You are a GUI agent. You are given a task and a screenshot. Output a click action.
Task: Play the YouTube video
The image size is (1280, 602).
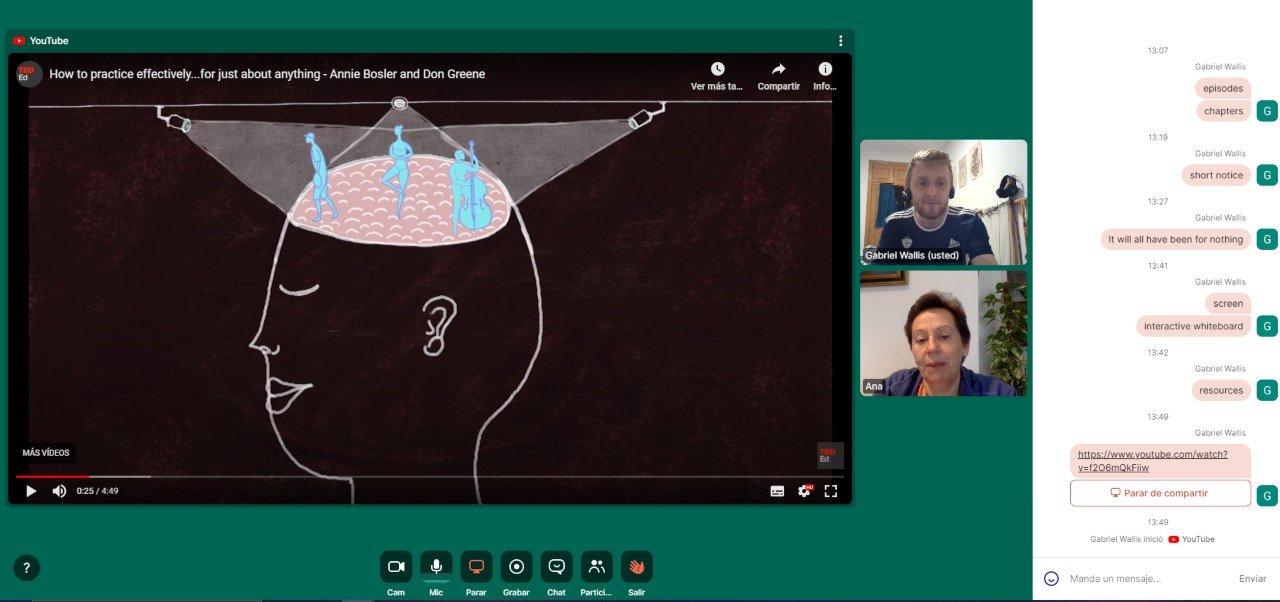click(31, 491)
